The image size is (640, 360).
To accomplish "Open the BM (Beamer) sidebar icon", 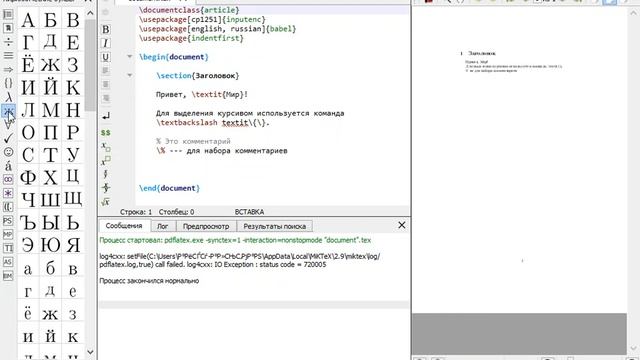I will point(8,276).
